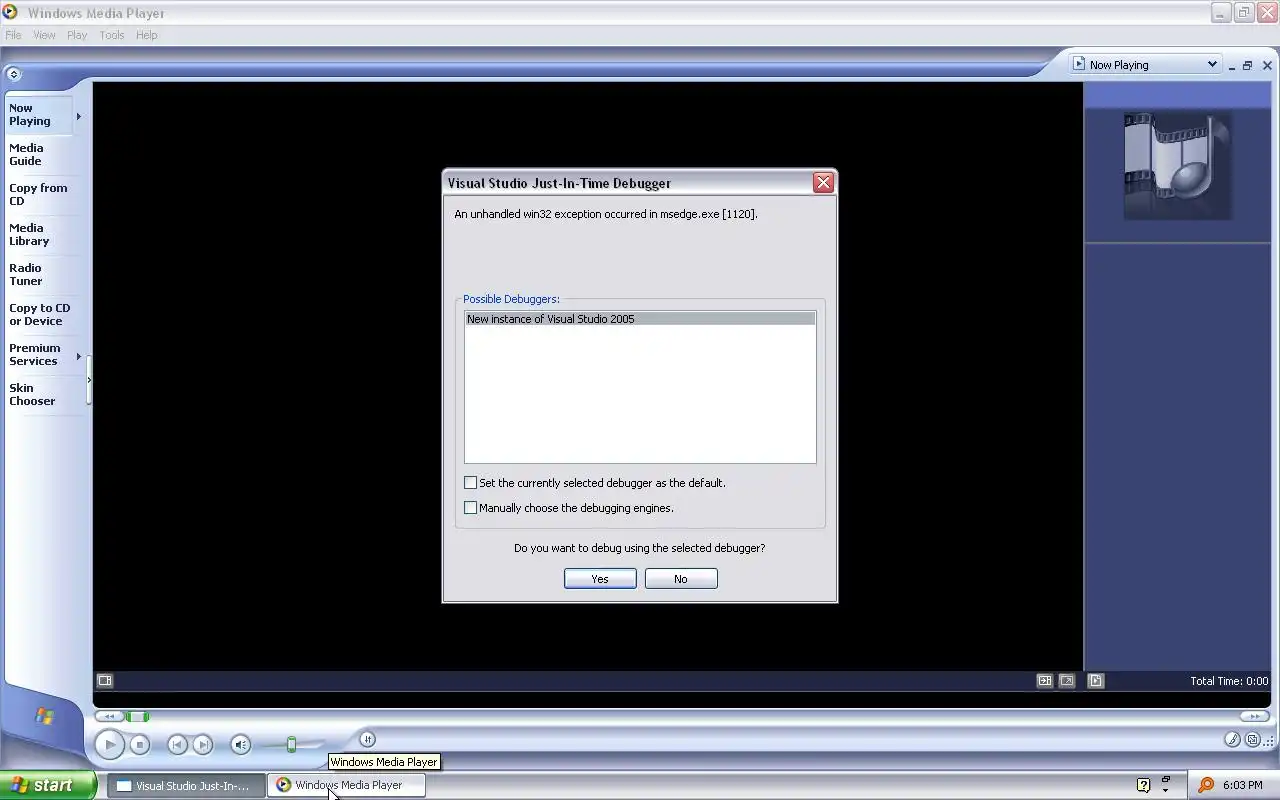This screenshot has height=800, width=1280.
Task: Open the Media Guide tab
Action: click(38, 155)
